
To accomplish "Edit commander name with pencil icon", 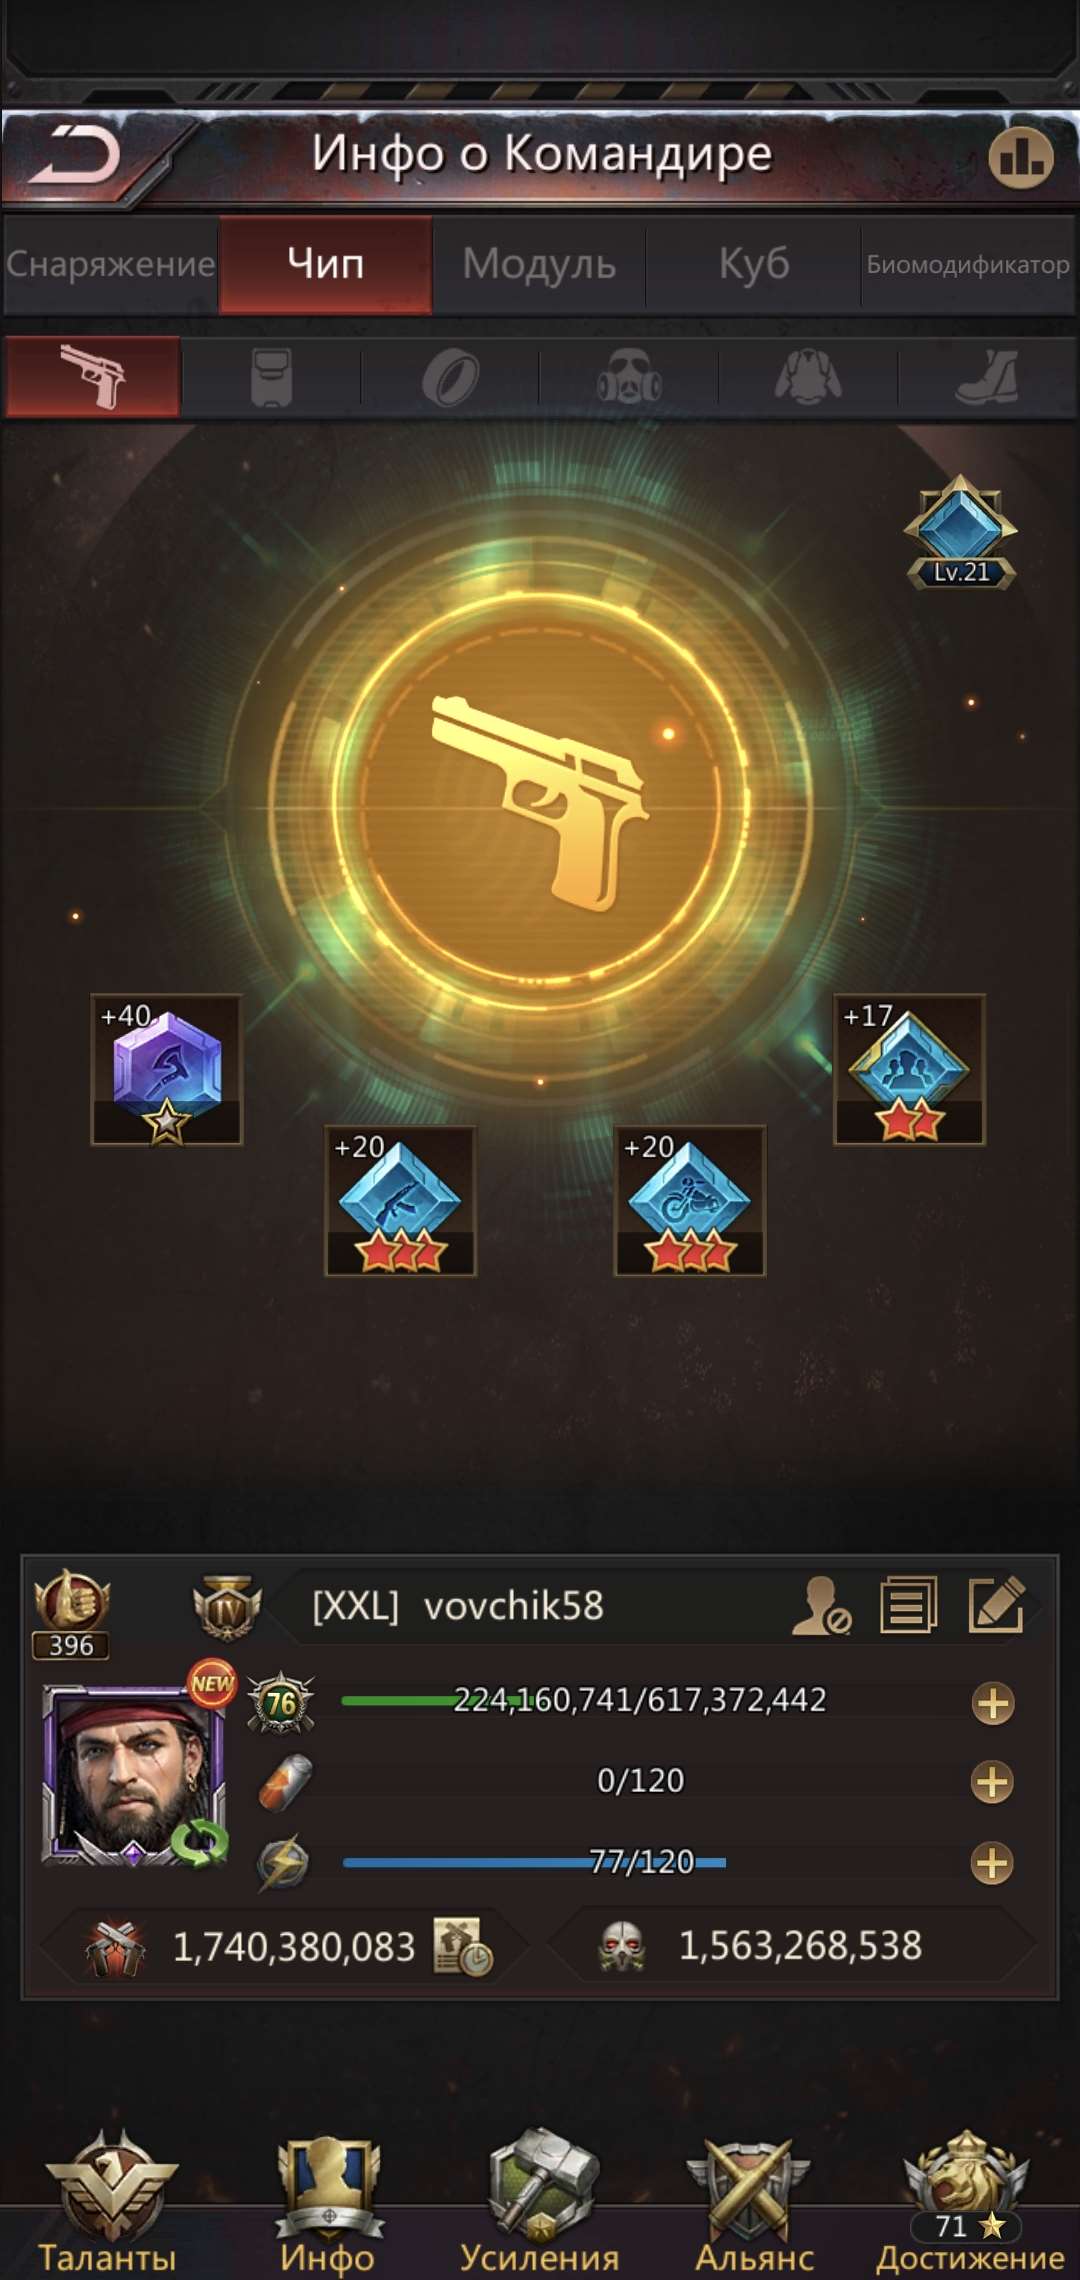I will [996, 1605].
